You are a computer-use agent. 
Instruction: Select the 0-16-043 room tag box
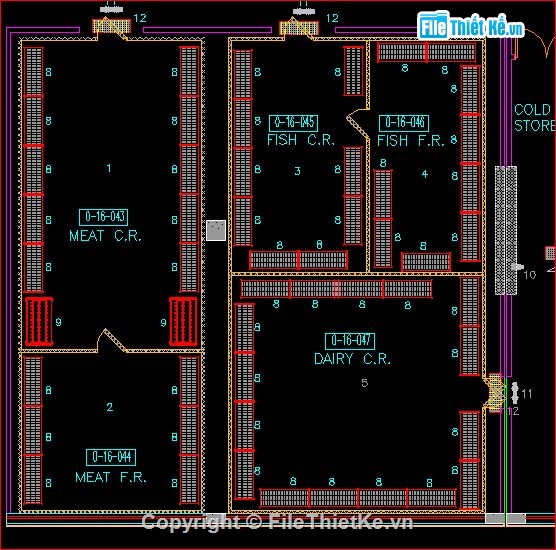(x=104, y=217)
